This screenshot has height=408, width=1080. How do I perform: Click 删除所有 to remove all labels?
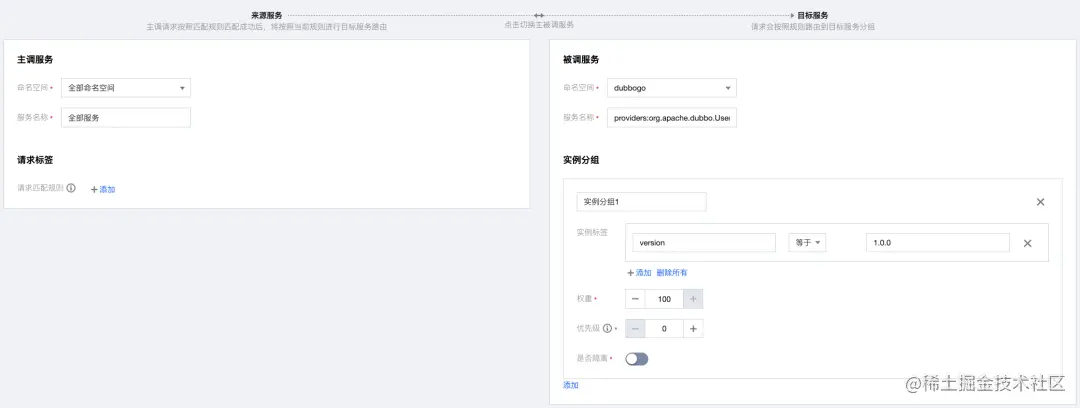point(672,273)
